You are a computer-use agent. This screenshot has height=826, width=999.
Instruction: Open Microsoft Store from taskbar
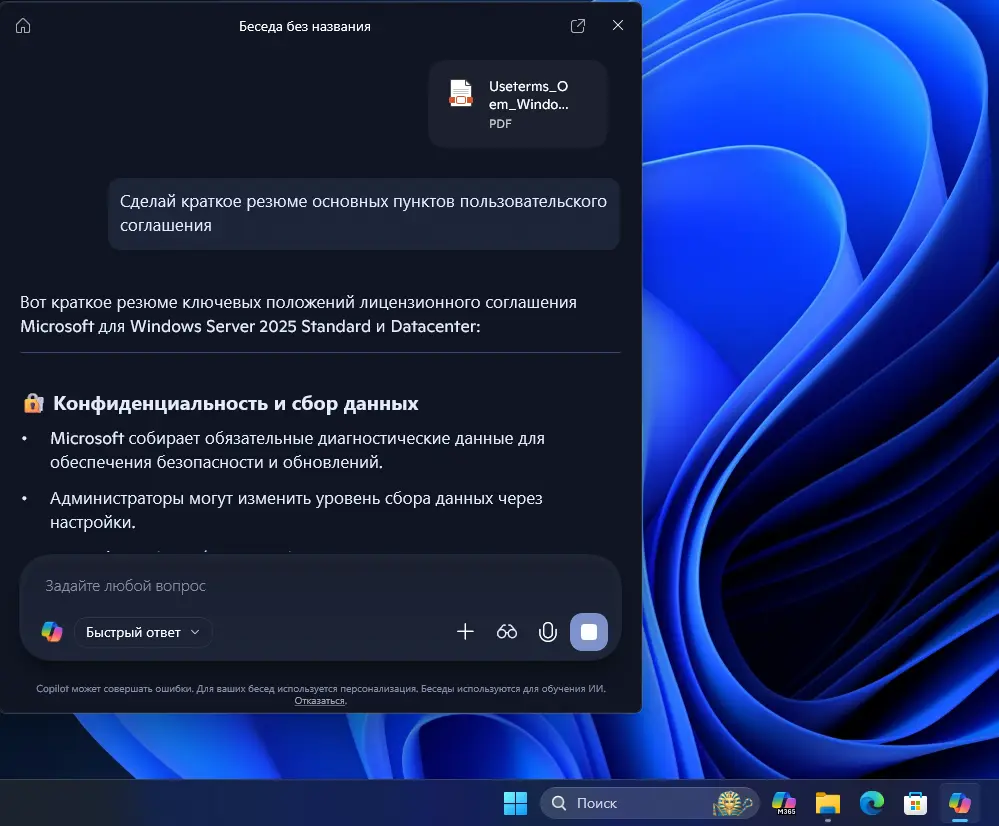click(x=915, y=803)
